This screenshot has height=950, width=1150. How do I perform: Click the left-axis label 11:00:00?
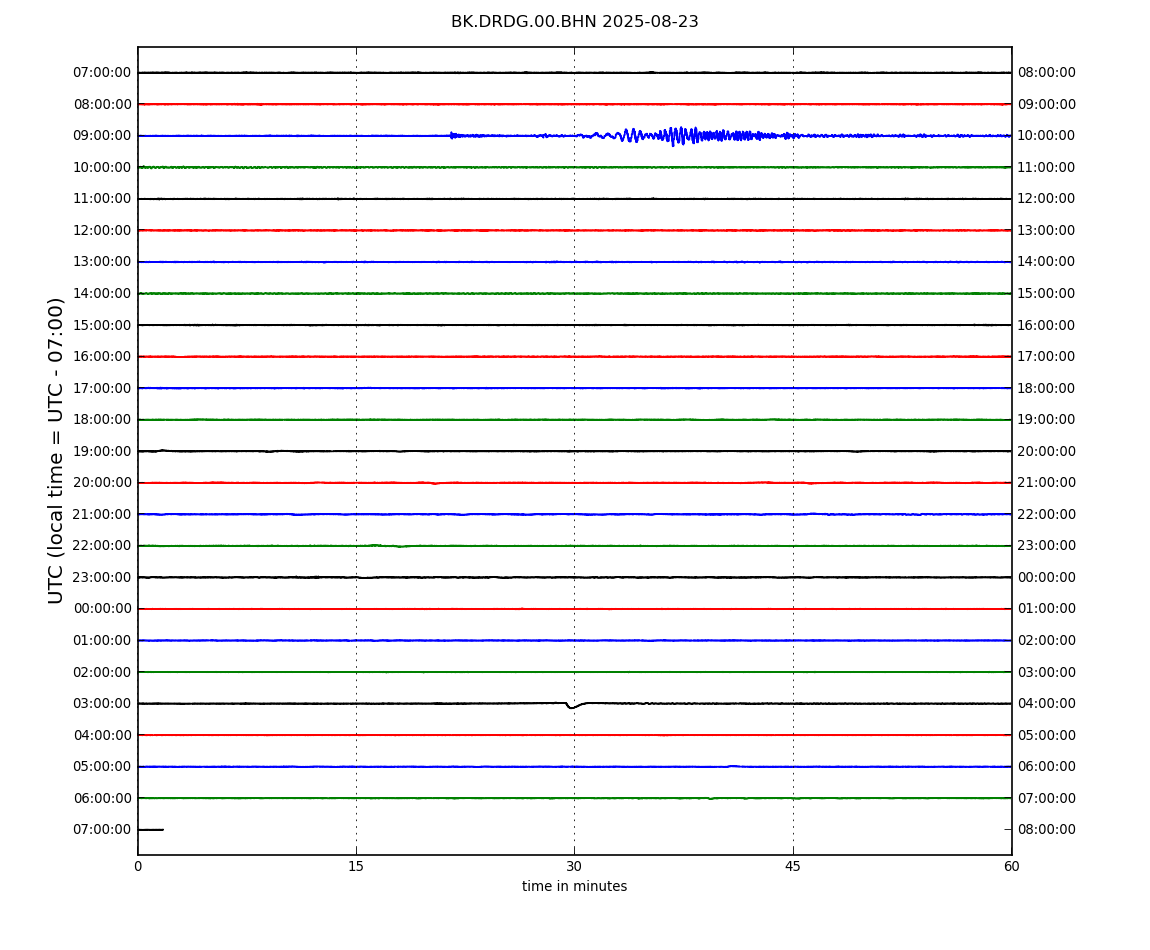point(102,199)
